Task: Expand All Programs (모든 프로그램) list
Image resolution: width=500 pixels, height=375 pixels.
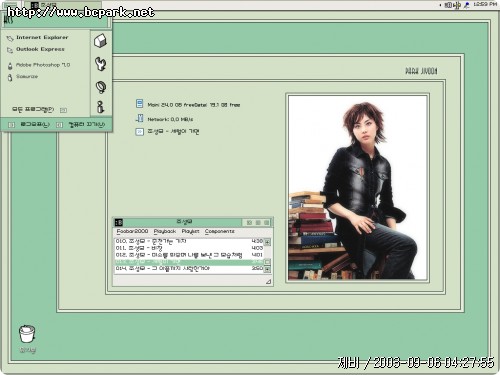Action: (33, 109)
